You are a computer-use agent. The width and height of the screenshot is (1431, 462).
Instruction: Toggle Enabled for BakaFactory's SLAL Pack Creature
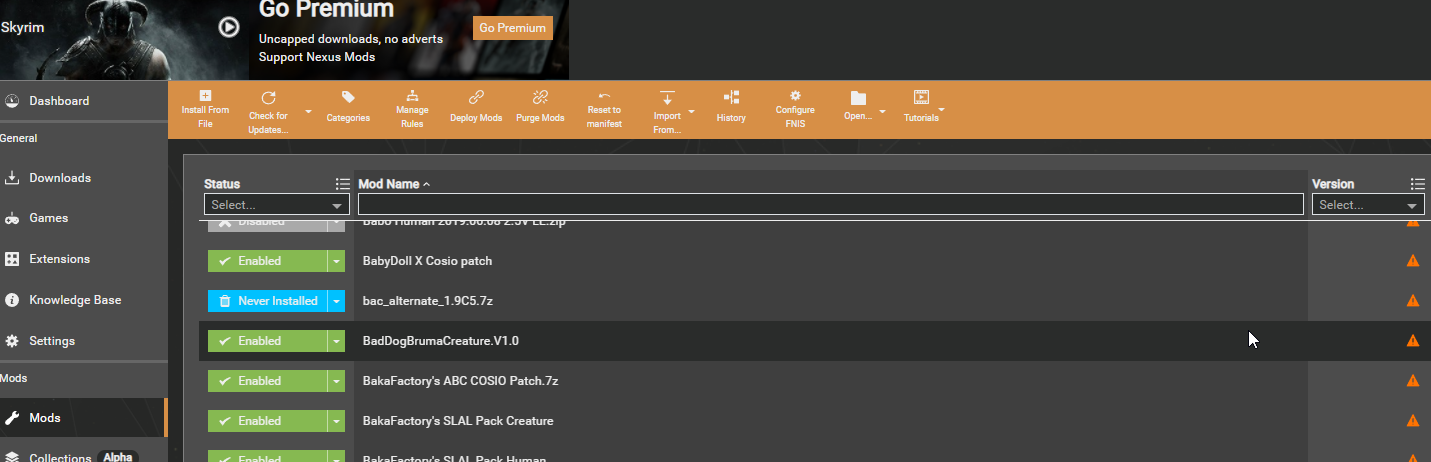(267, 421)
